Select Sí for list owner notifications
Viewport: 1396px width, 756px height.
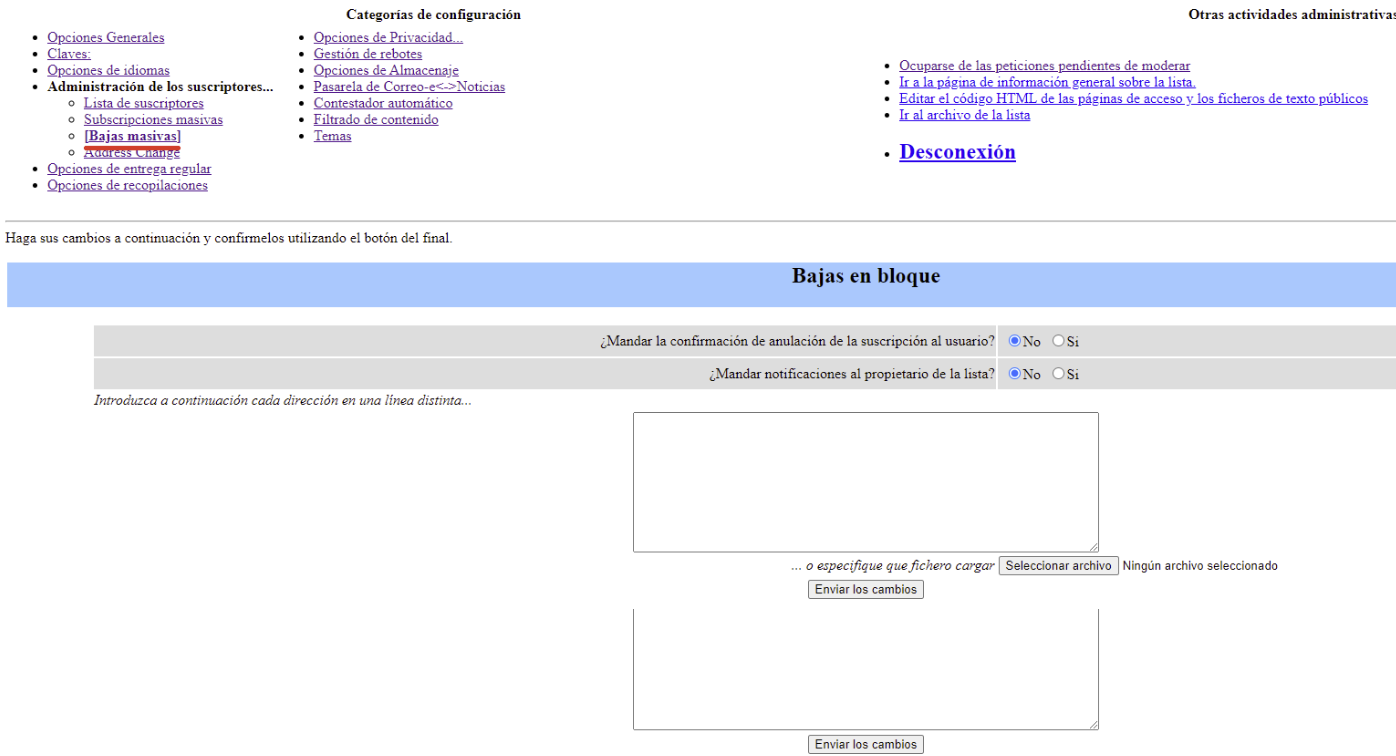coord(1058,374)
